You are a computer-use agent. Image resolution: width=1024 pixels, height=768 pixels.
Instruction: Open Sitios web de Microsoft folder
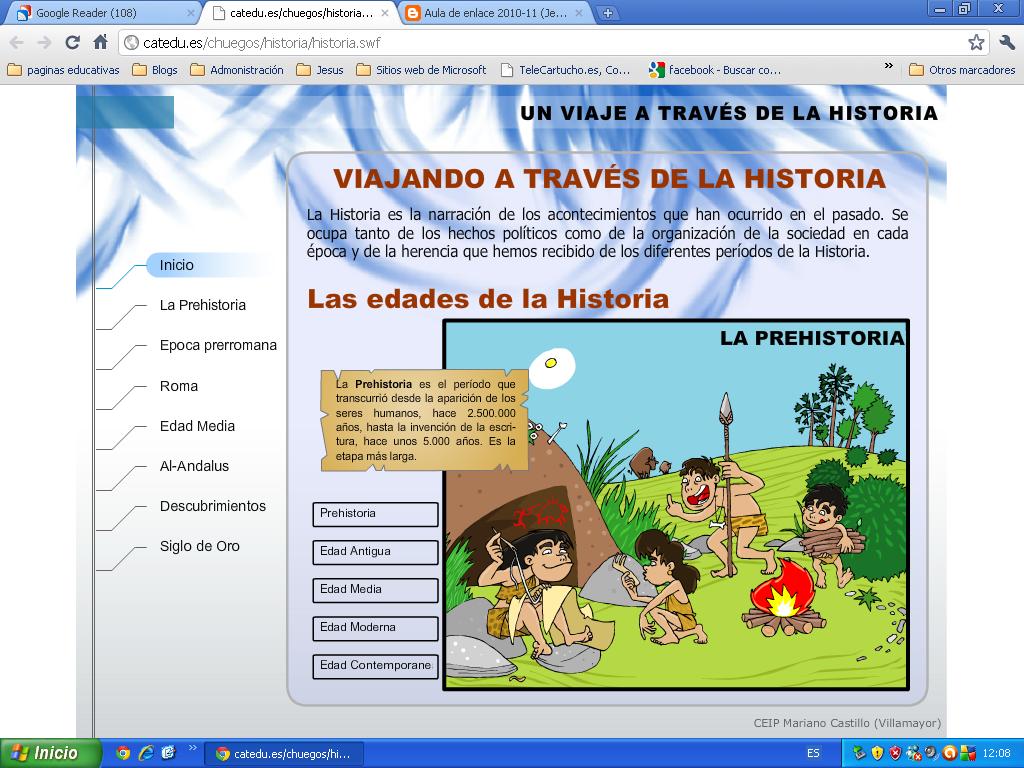(422, 70)
